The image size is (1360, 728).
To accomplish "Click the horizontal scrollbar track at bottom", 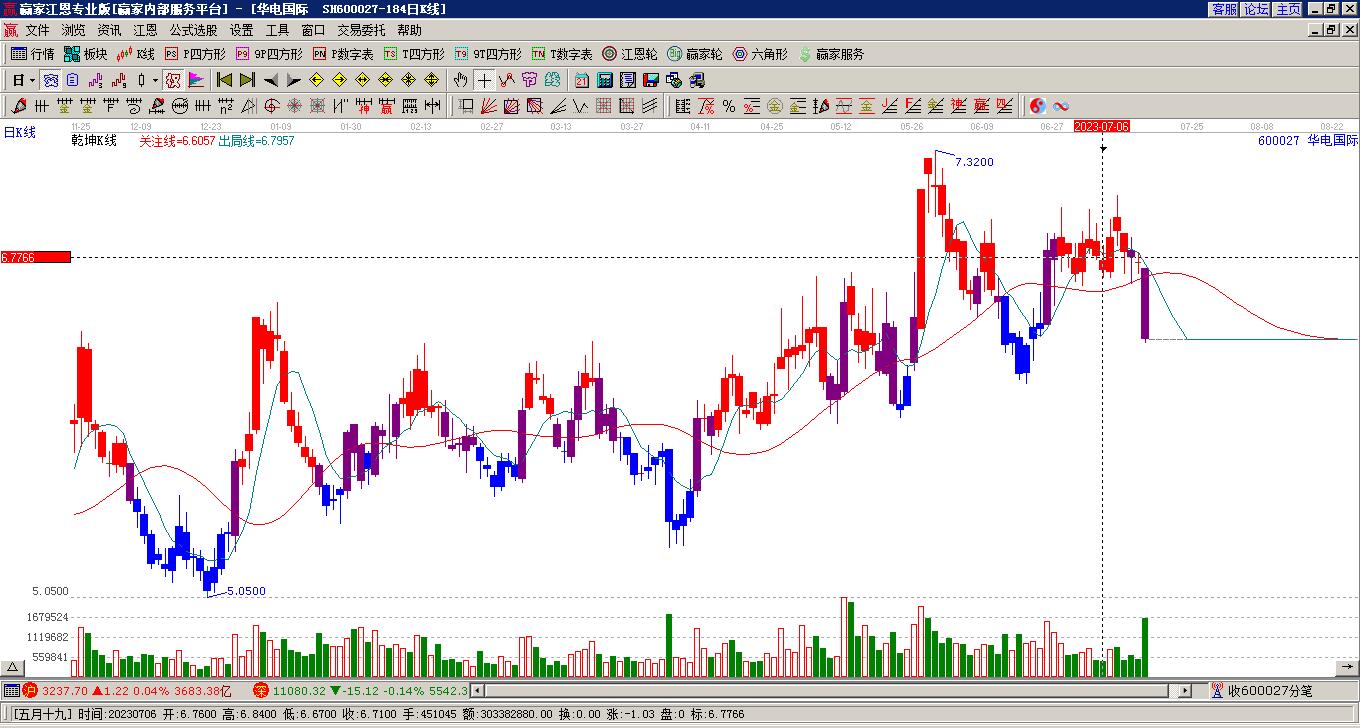I will click(x=820, y=690).
